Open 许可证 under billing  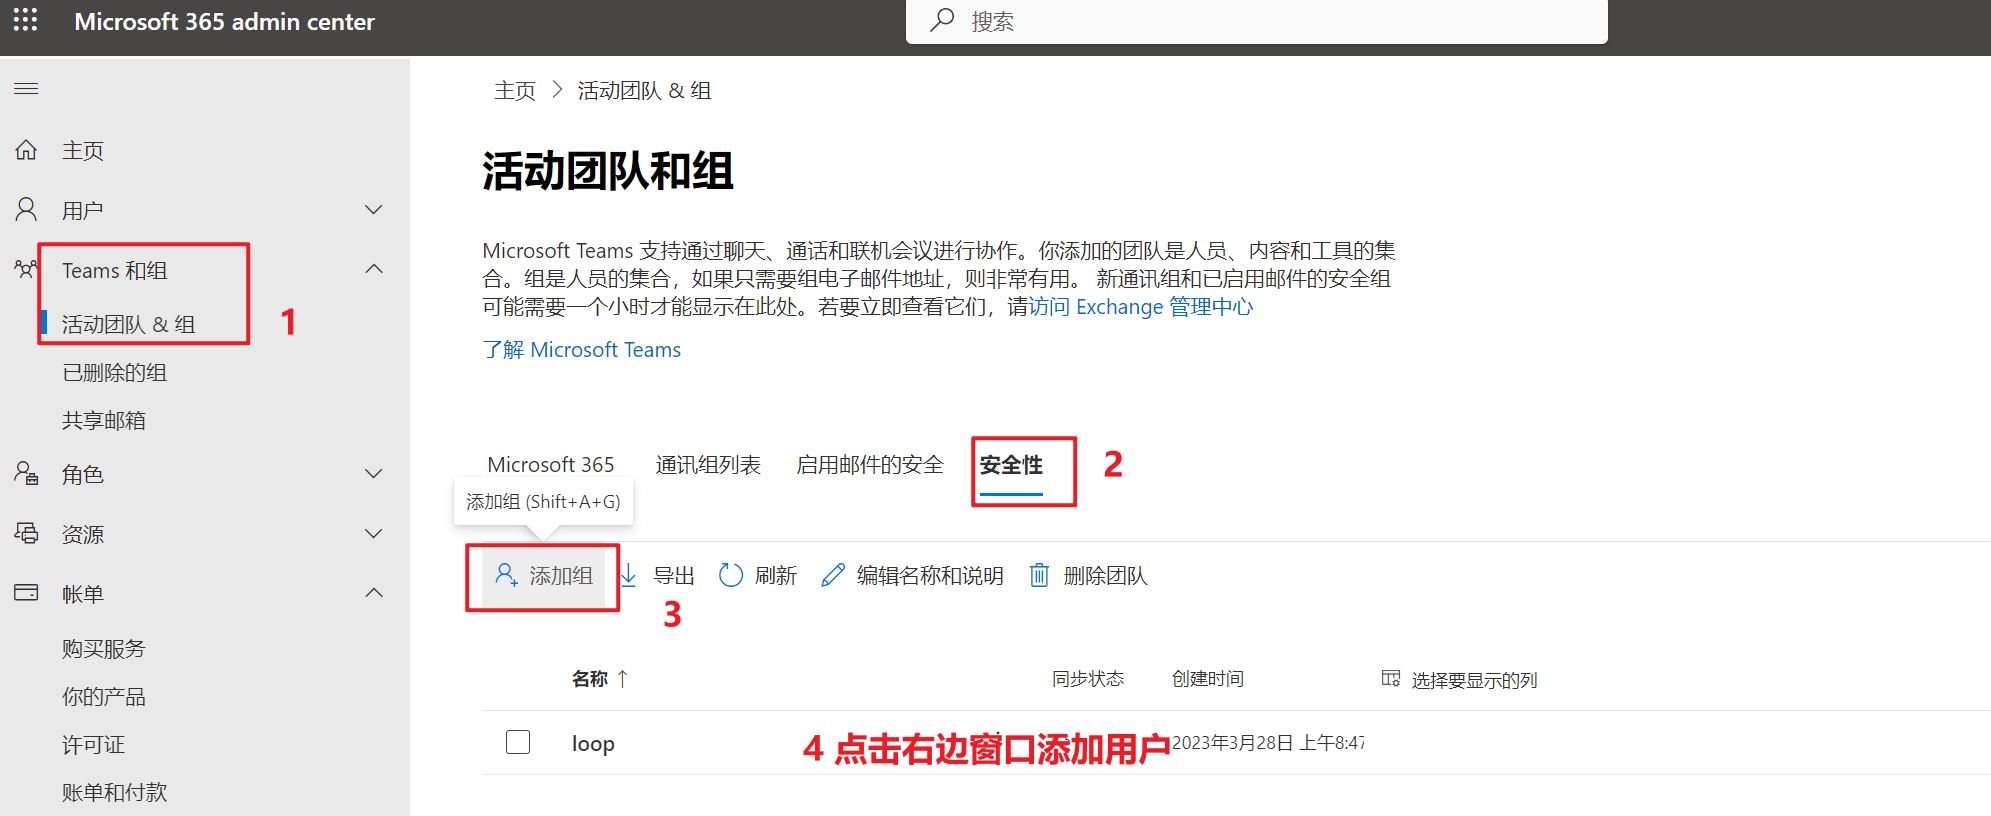[x=93, y=744]
